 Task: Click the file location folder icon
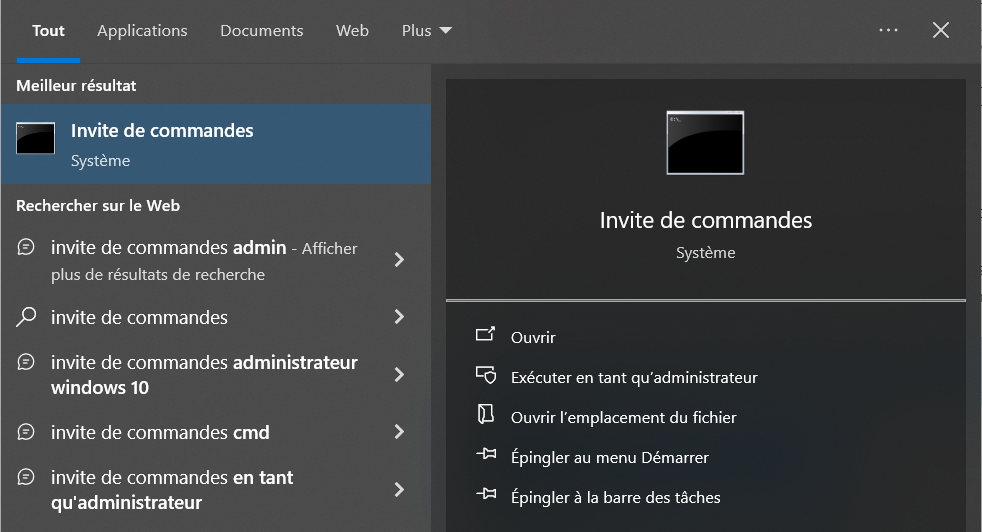pos(485,416)
